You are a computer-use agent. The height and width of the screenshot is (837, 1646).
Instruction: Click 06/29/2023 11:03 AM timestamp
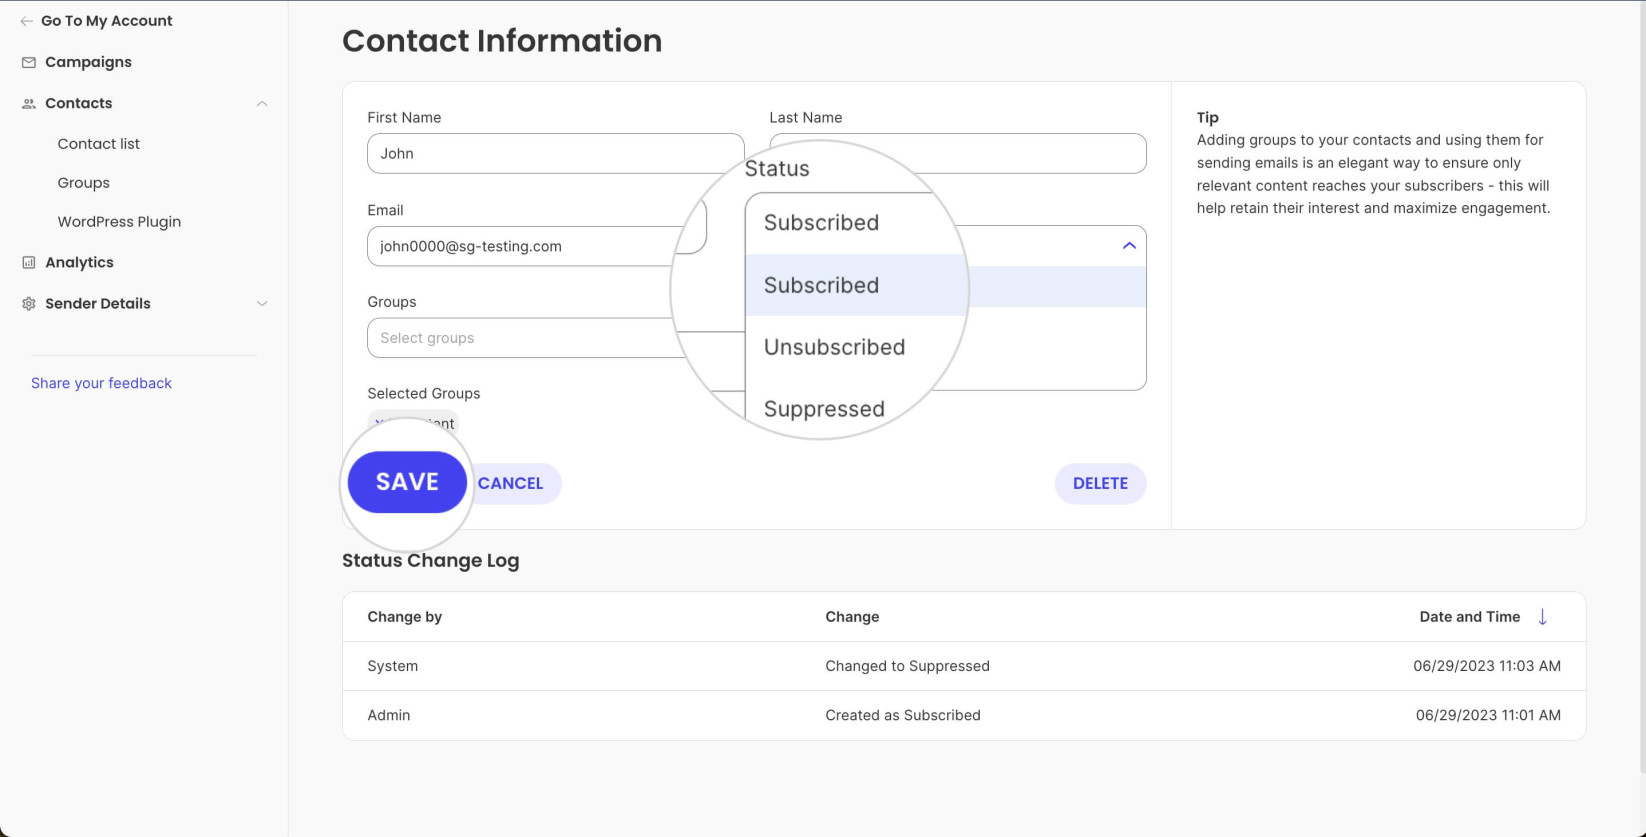click(x=1487, y=666)
